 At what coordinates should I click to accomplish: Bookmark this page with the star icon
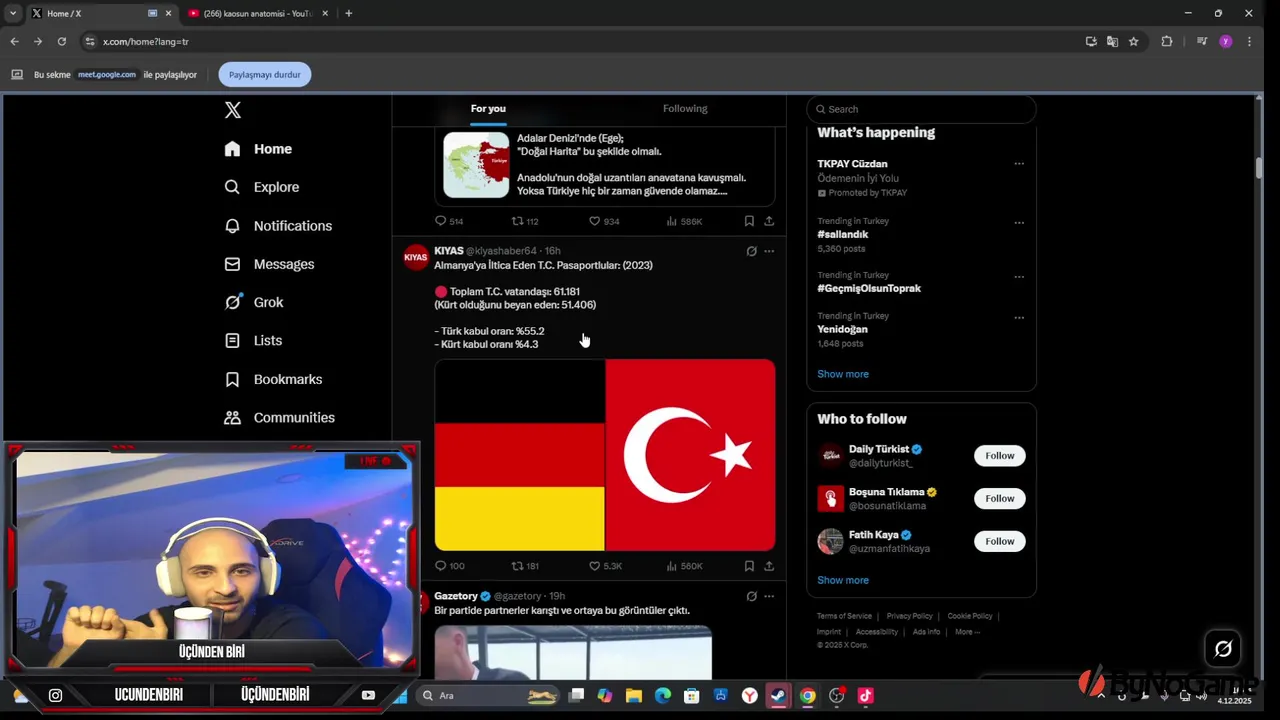click(x=1133, y=42)
